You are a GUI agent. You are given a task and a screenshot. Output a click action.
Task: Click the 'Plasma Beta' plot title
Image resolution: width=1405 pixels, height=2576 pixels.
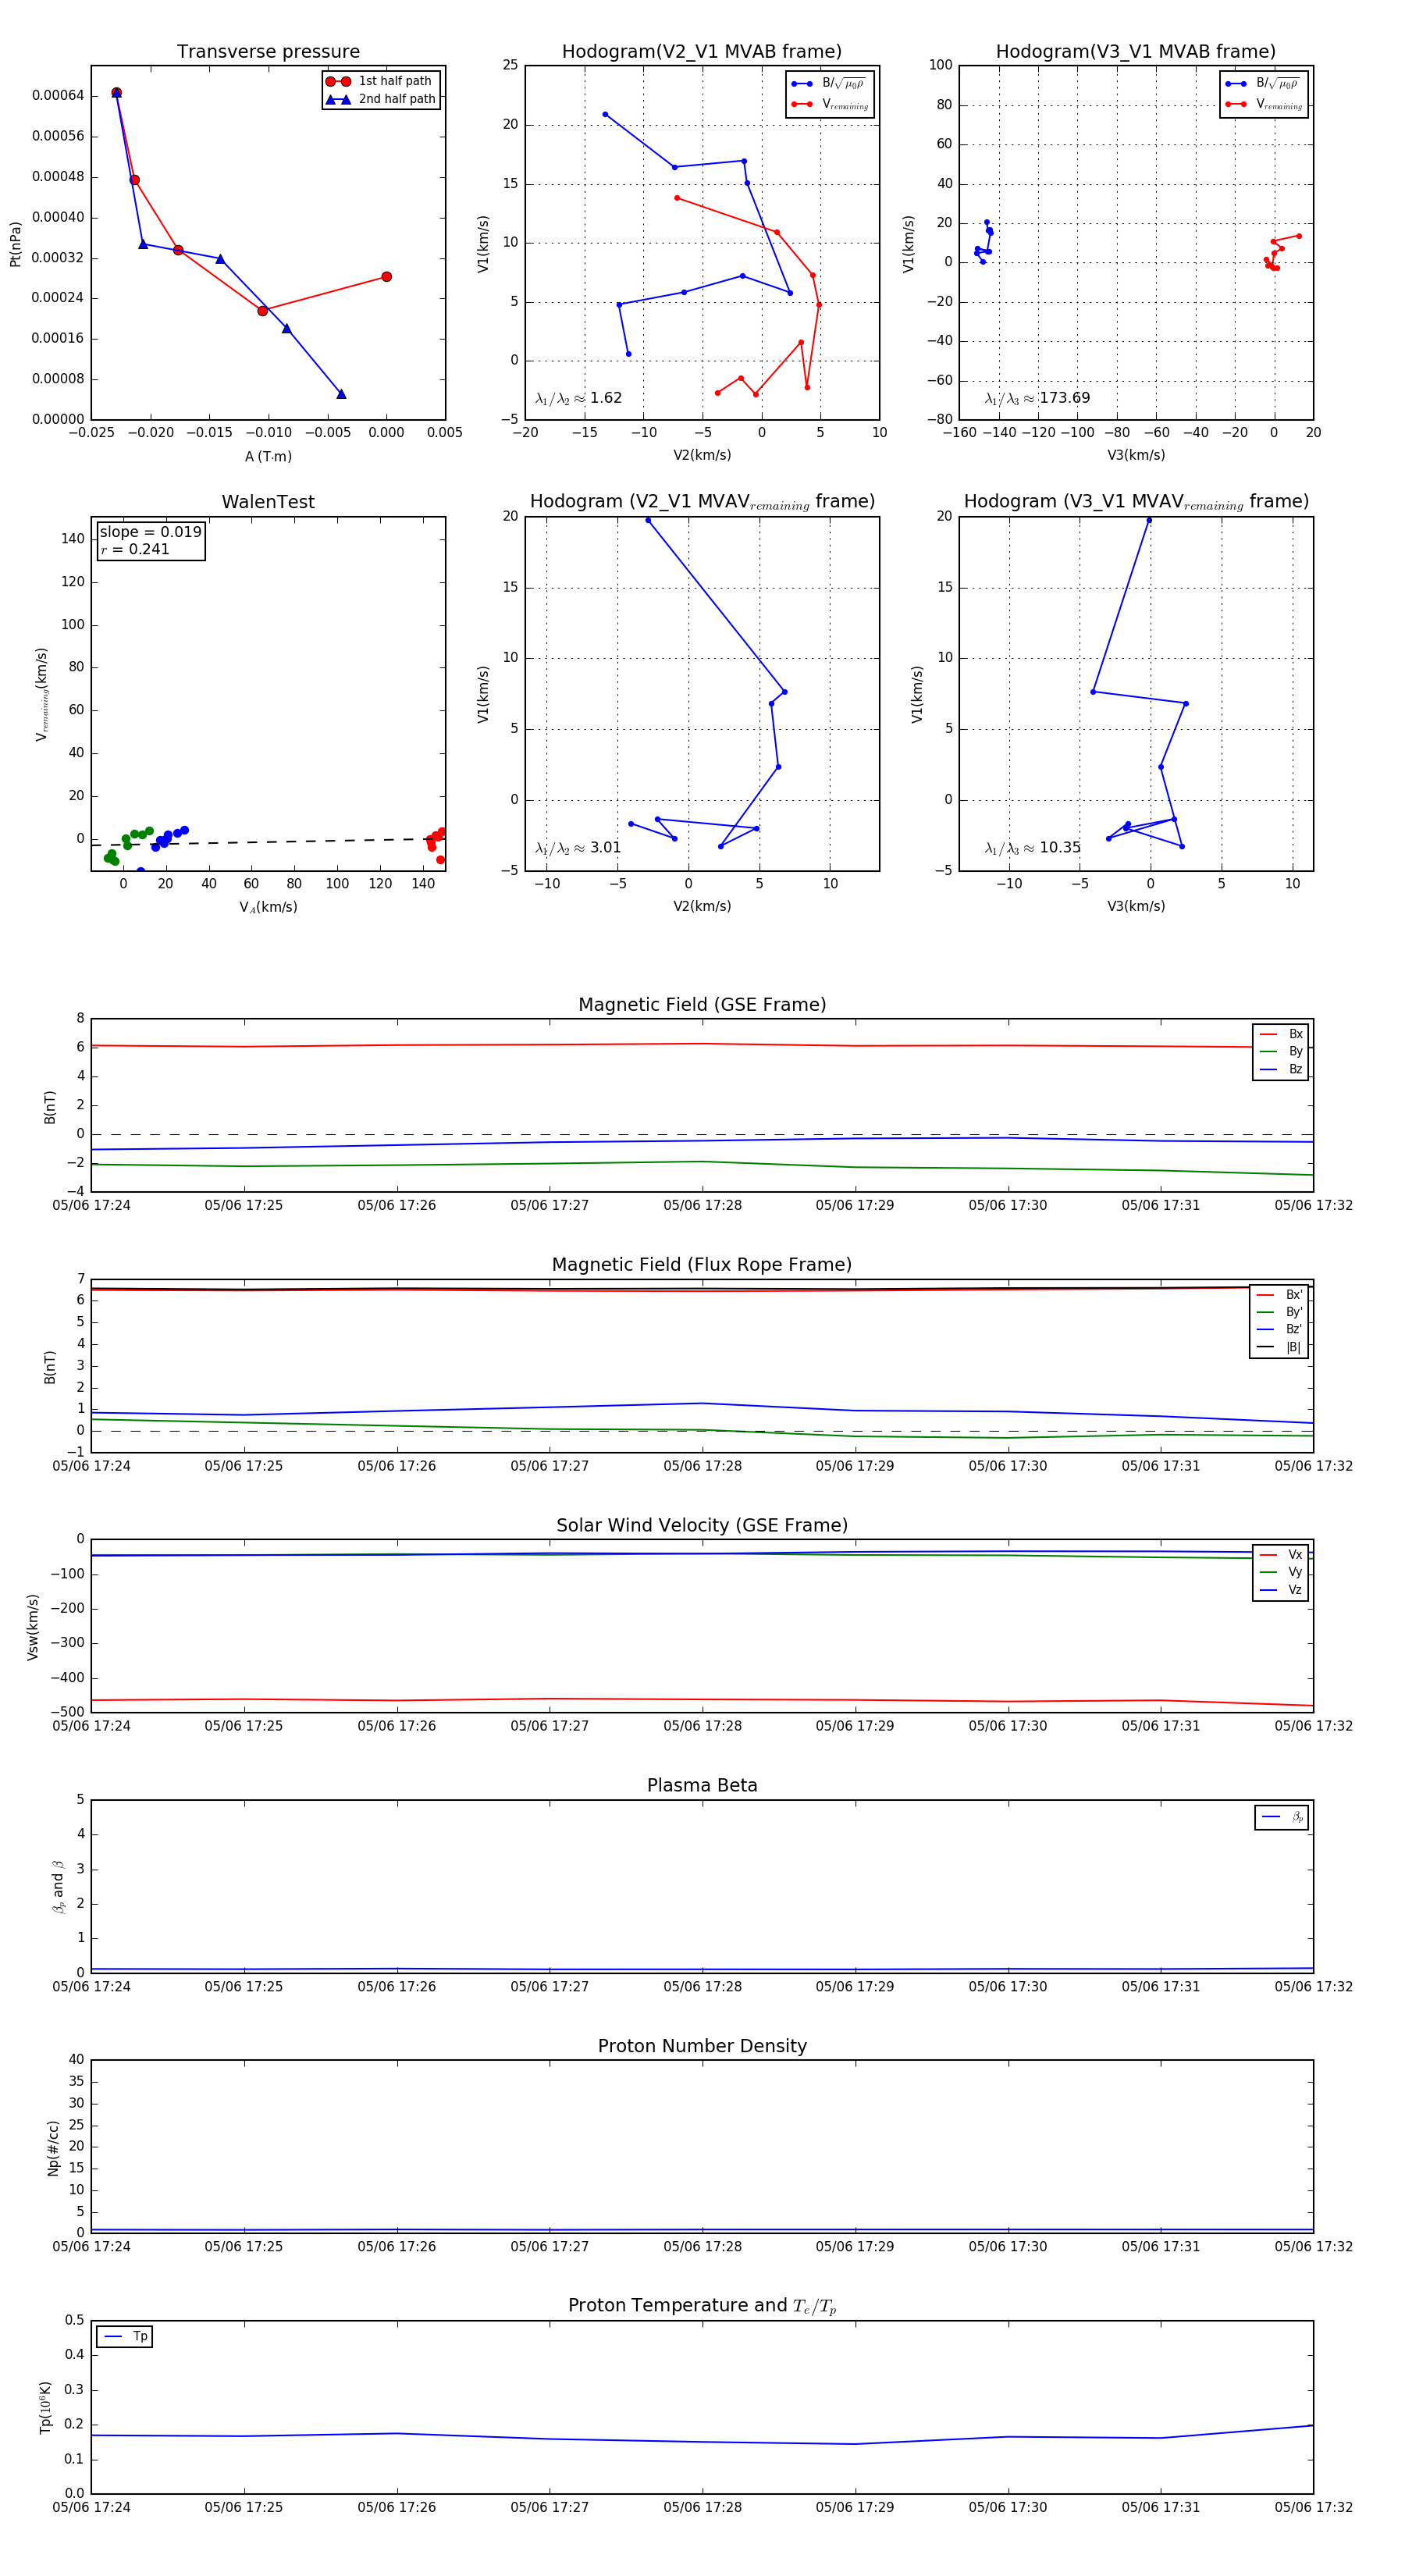coord(702,1785)
